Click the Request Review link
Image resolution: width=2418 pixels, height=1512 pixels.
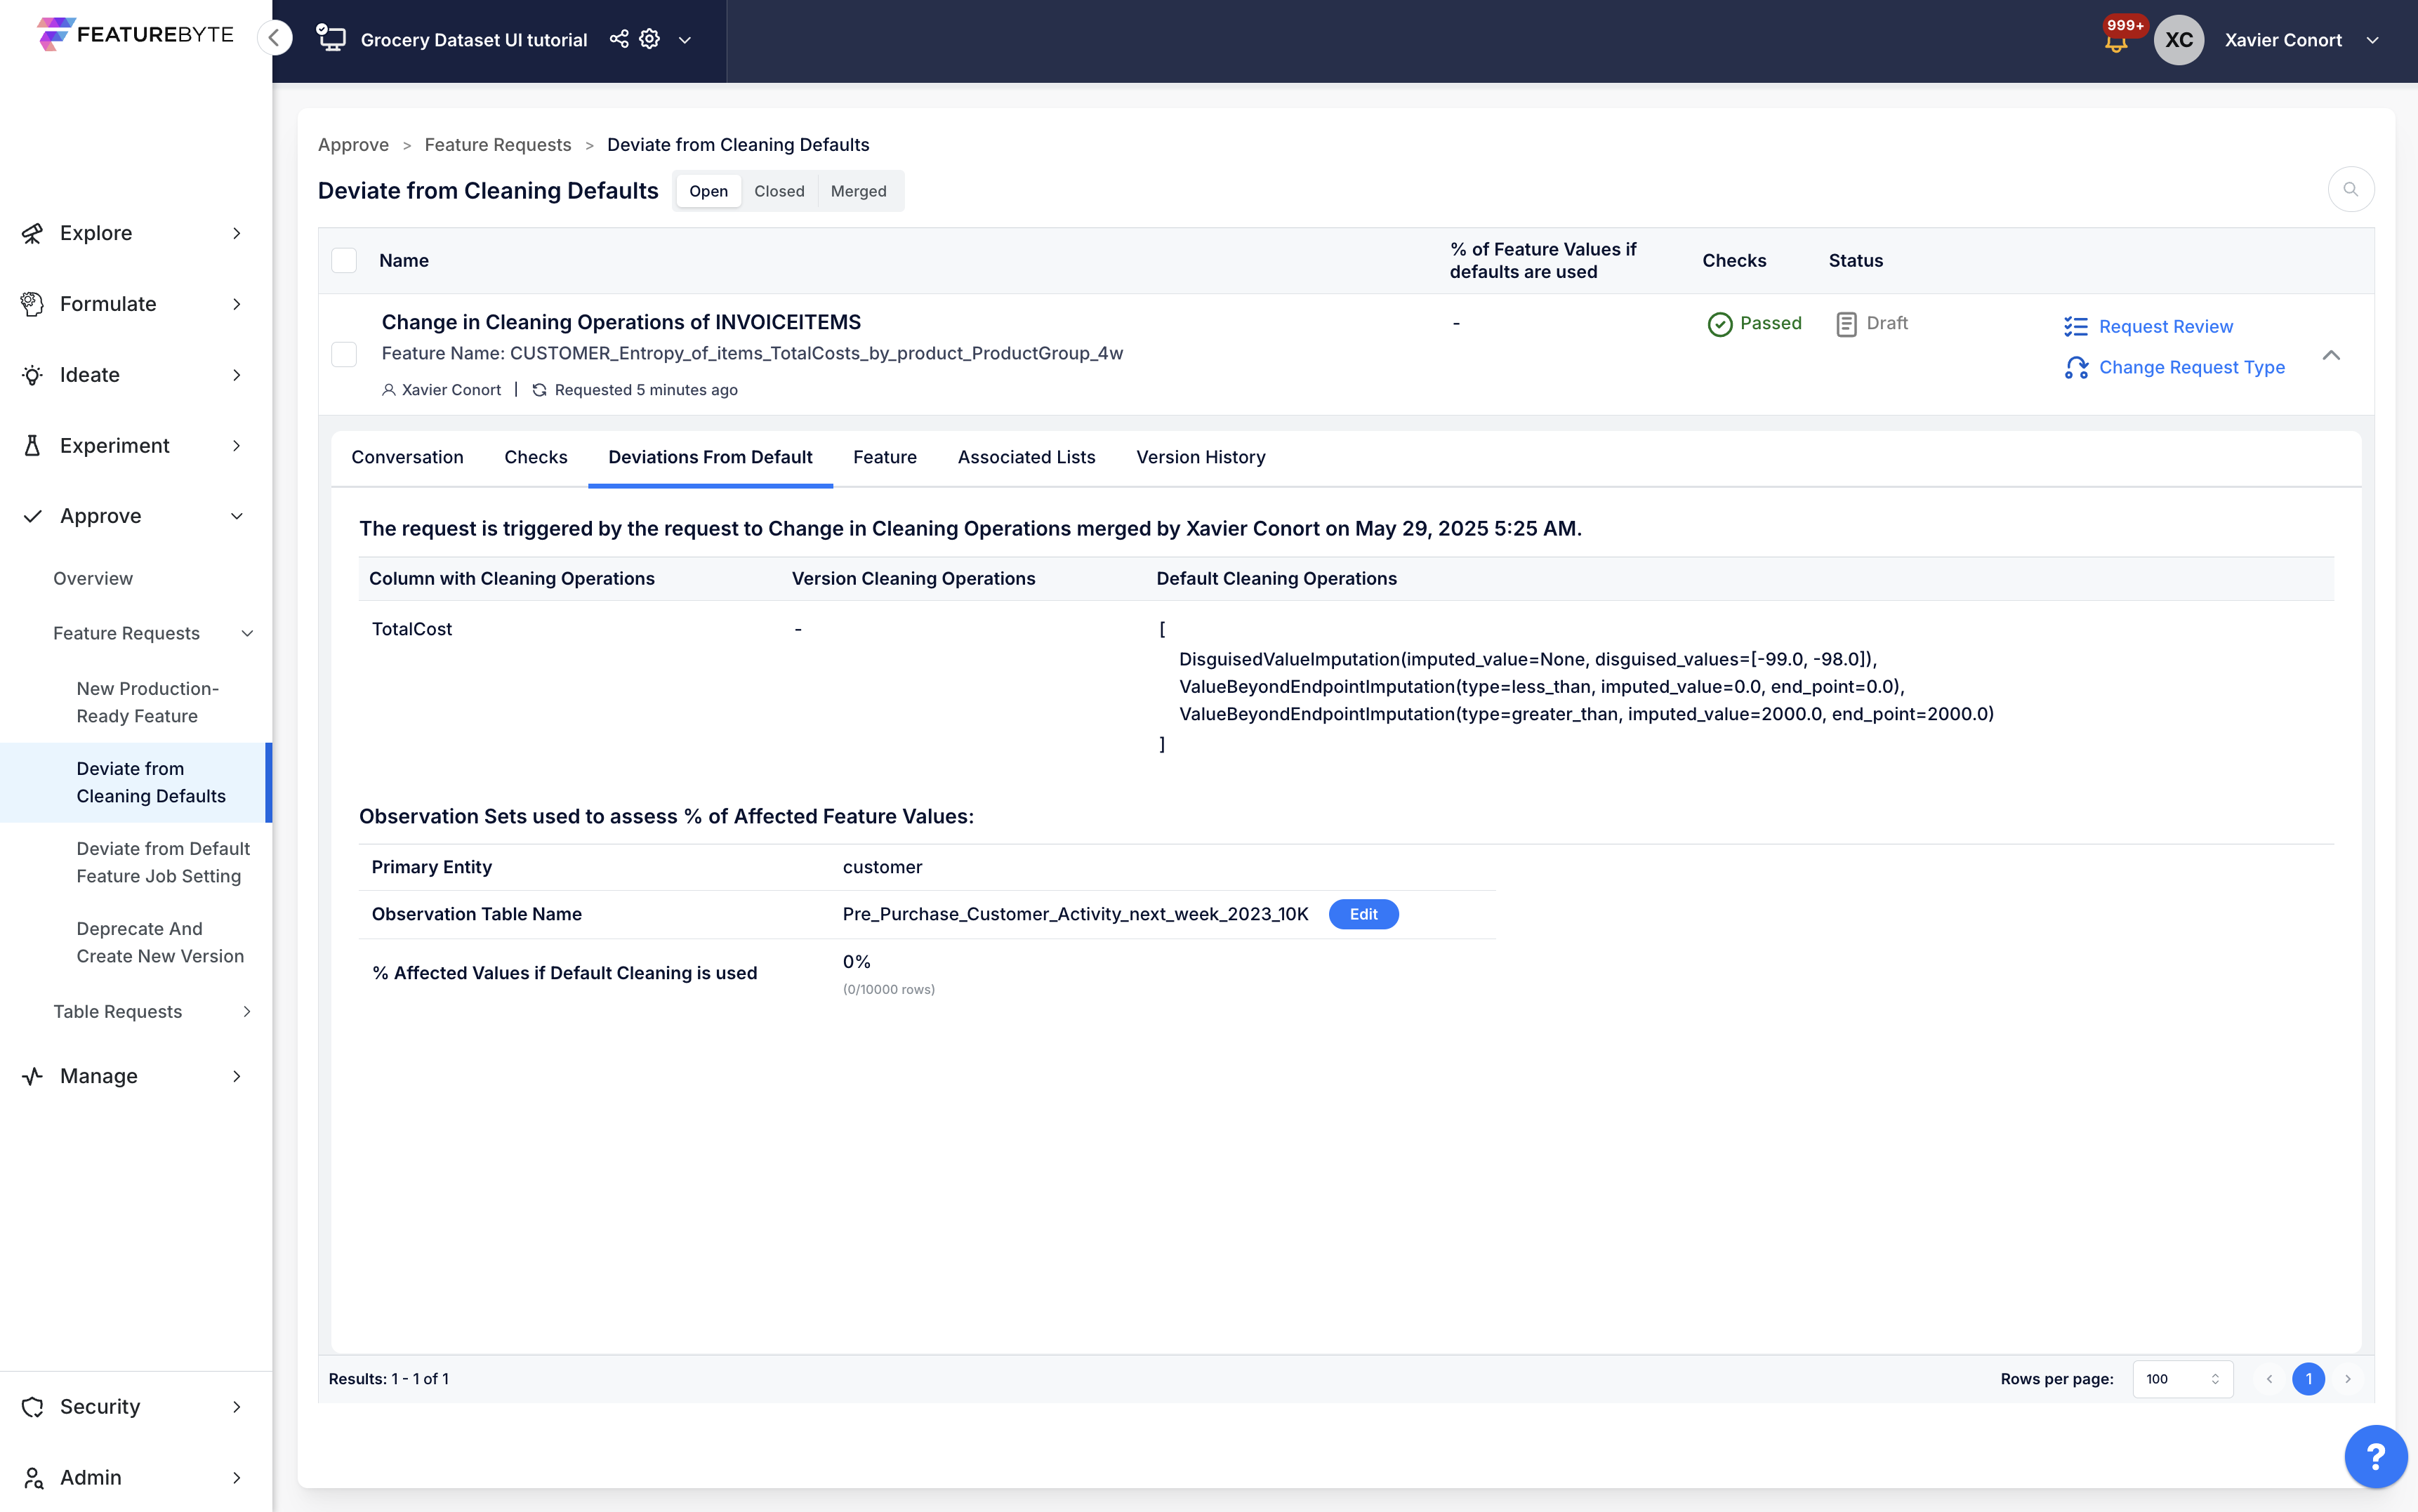click(2165, 327)
